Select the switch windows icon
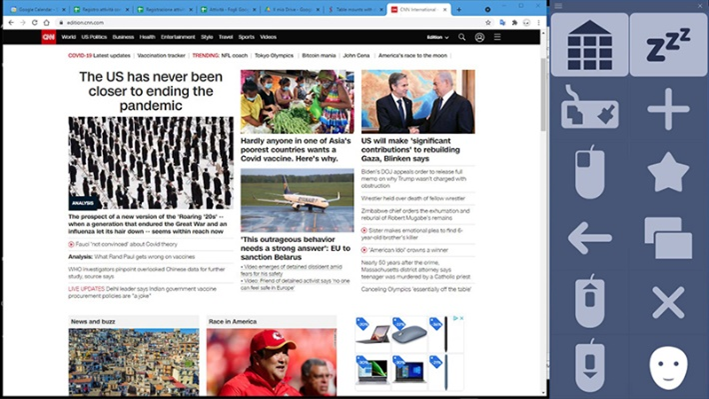The height and width of the screenshot is (399, 709). pyautogui.click(x=668, y=238)
